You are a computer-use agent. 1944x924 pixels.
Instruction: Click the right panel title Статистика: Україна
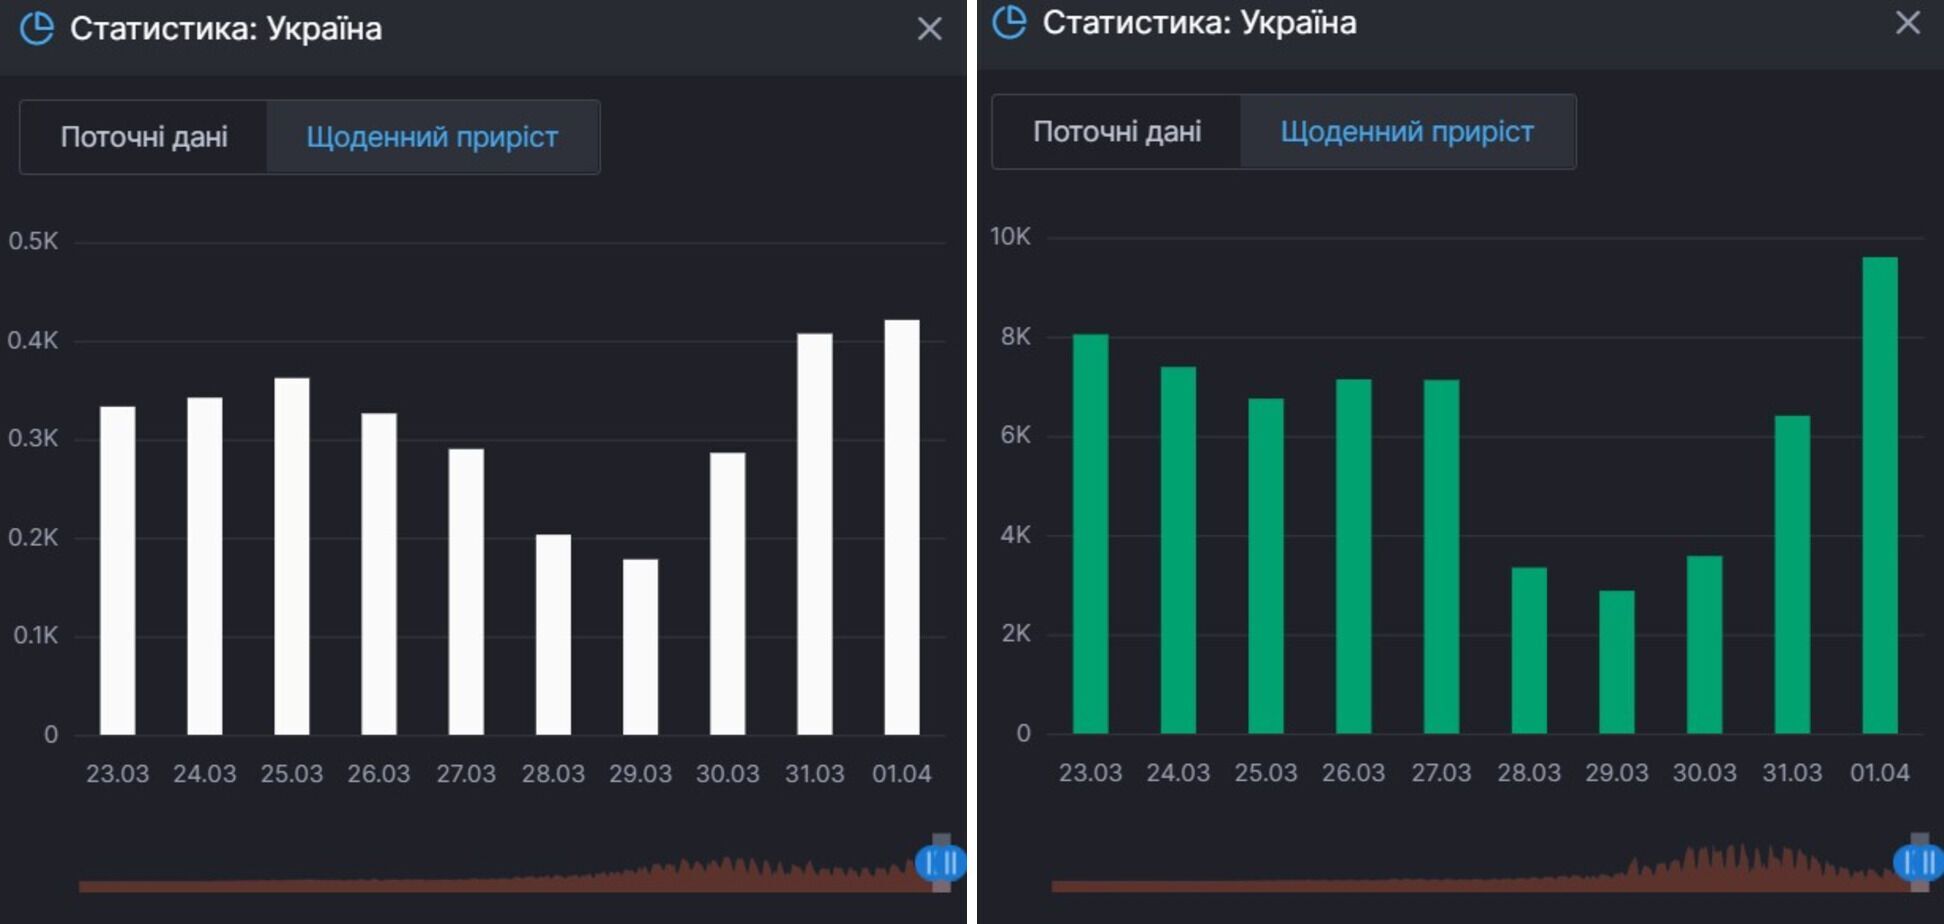(x=1199, y=23)
